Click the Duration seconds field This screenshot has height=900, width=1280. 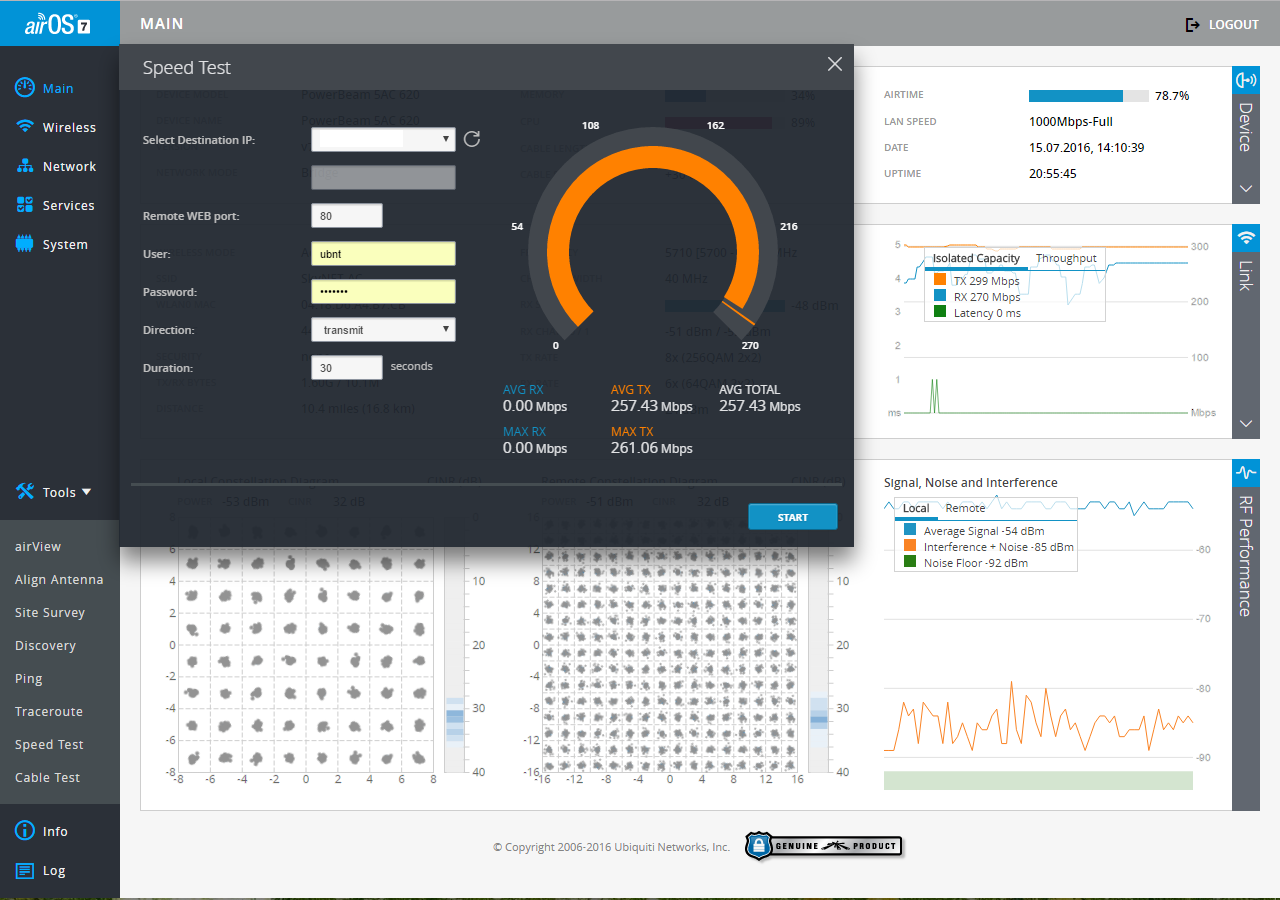[347, 368]
